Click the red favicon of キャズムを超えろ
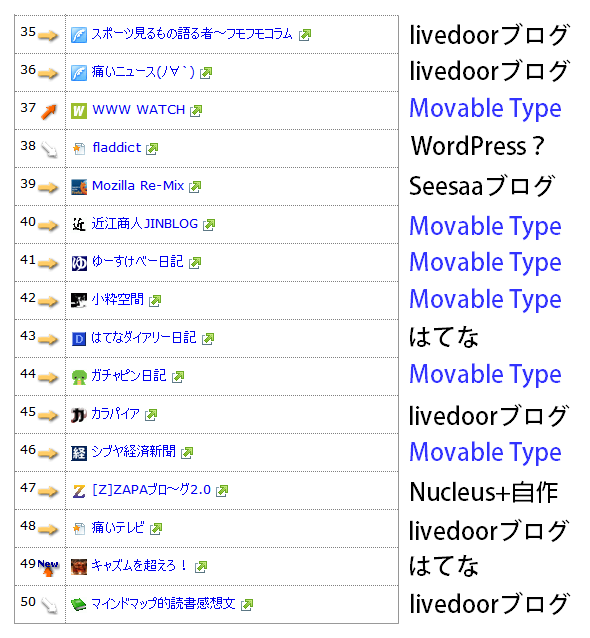The image size is (590, 638). (79, 566)
